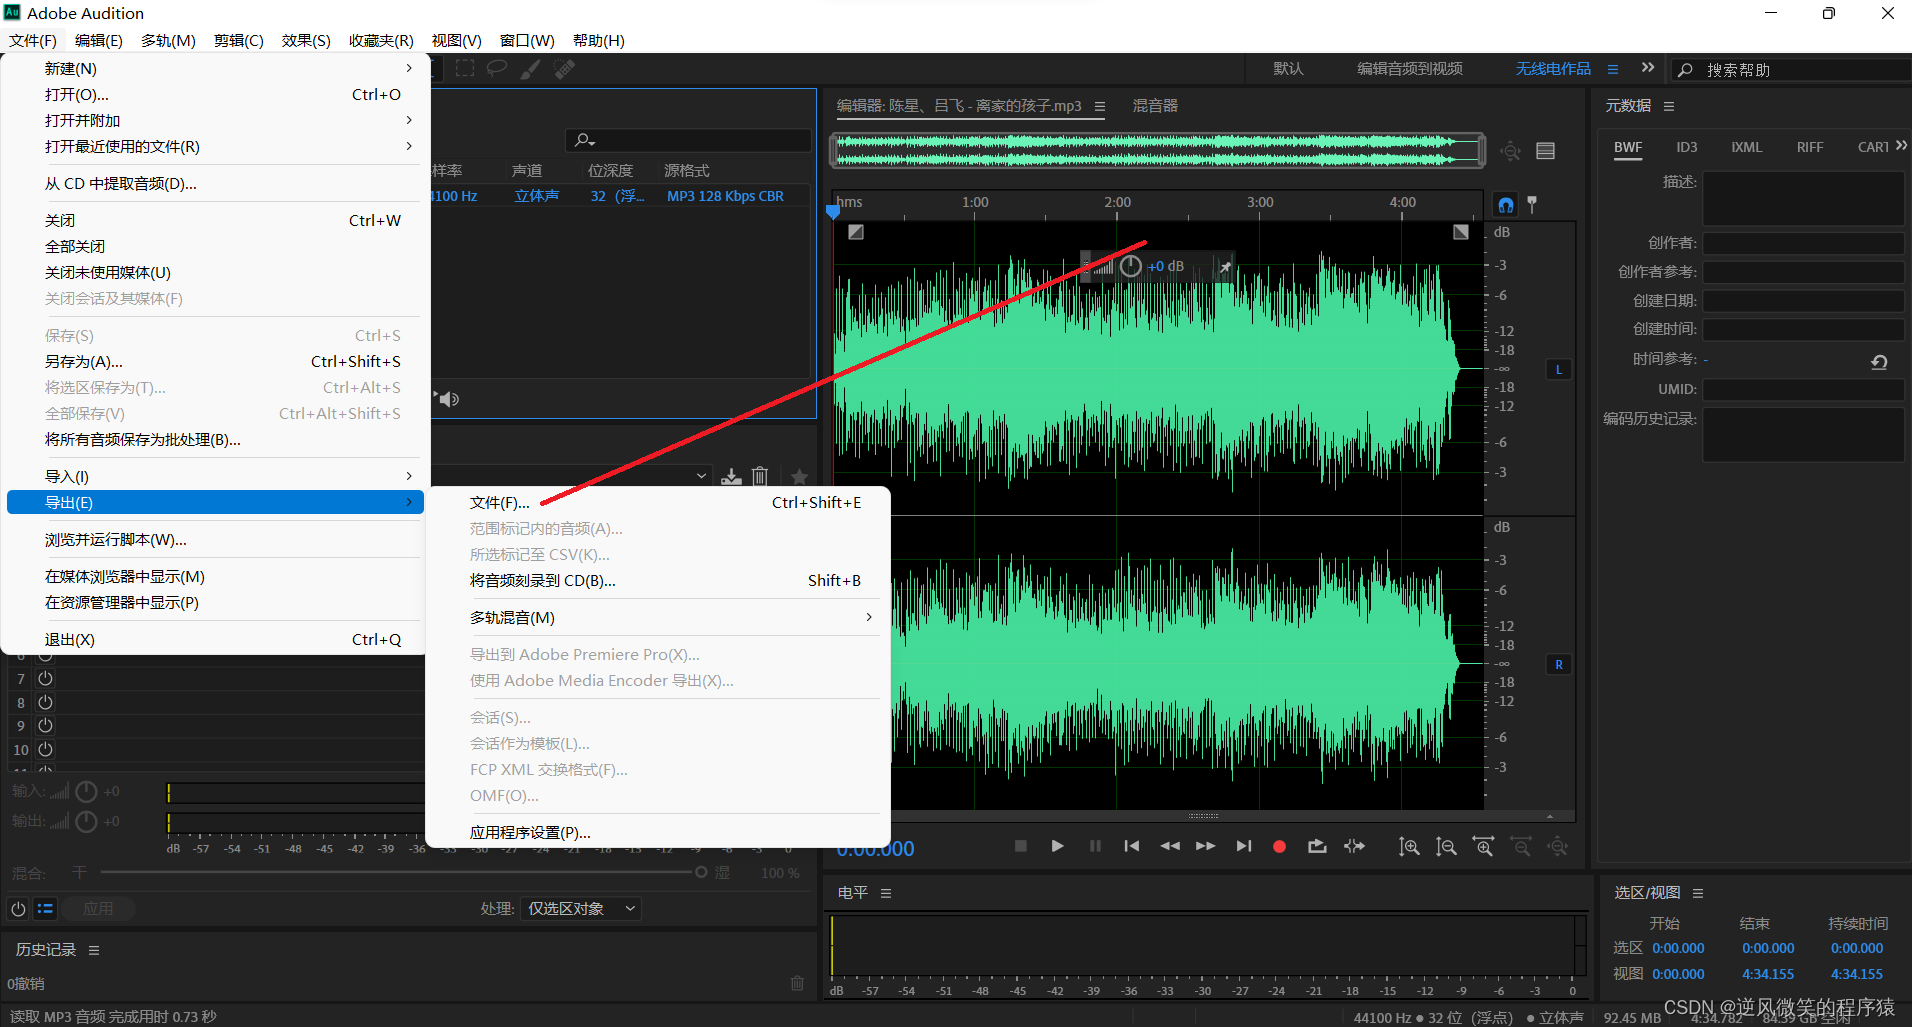Open the 收藏夹(R) menu
The height and width of the screenshot is (1027, 1912).
(x=381, y=40)
